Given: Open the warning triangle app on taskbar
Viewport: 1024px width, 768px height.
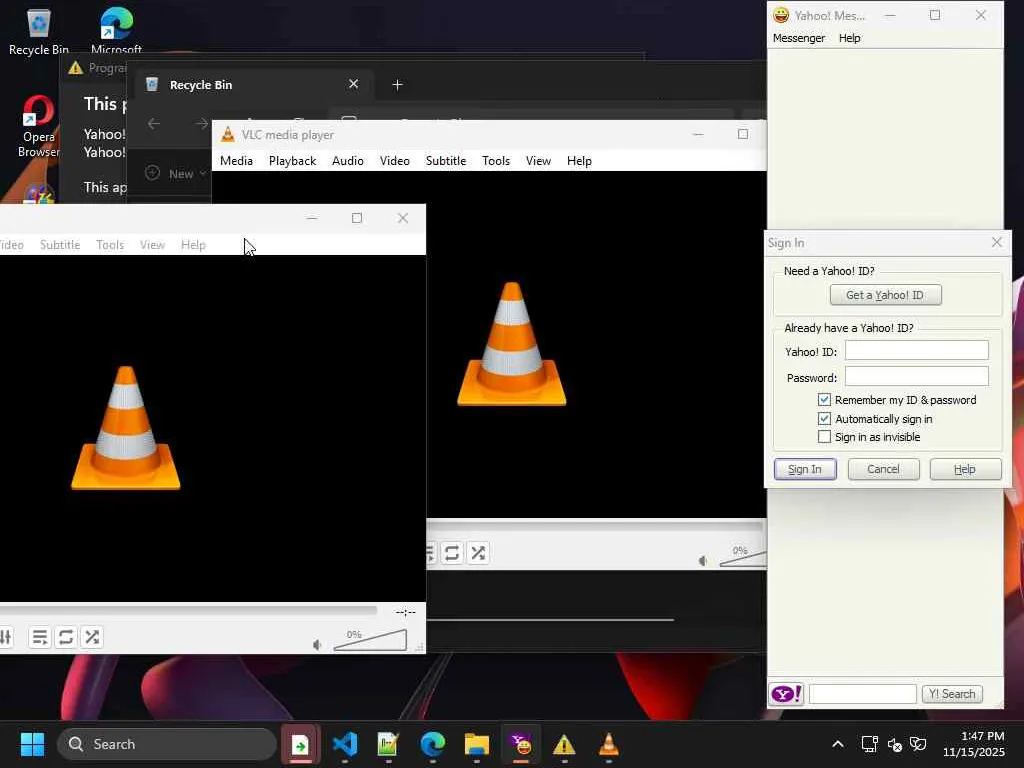Looking at the screenshot, I should click(564, 744).
